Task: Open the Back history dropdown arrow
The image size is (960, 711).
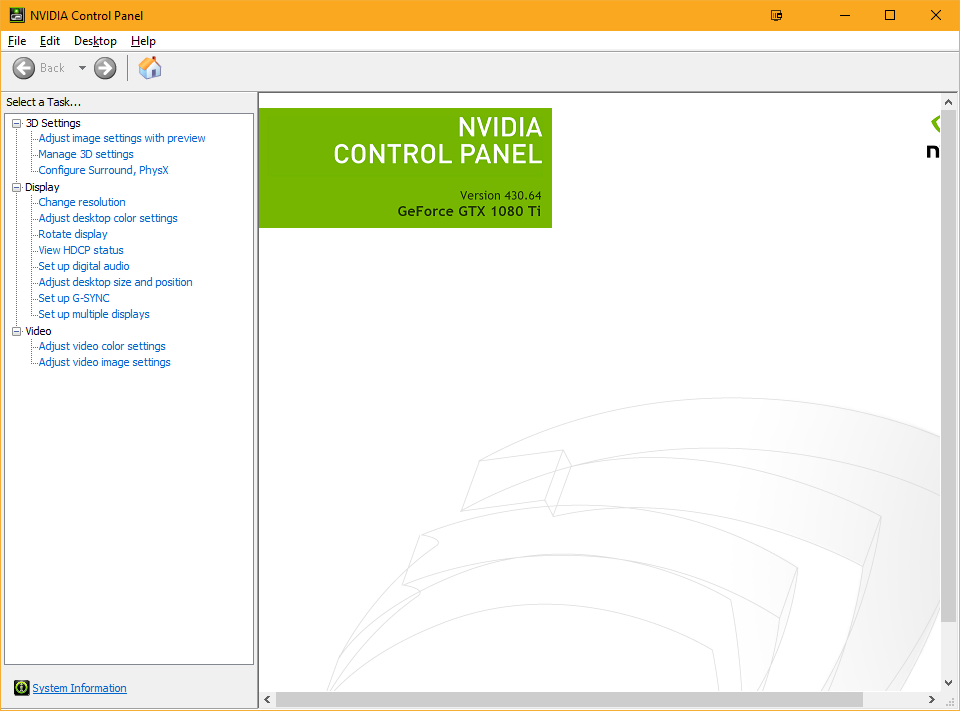Action: (82, 68)
